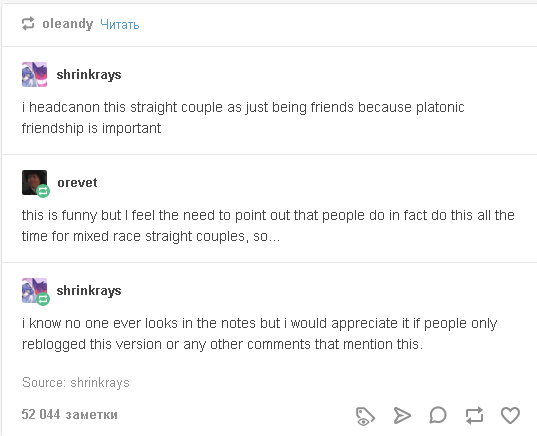Click the green reblog badge on the lower shrinkrays avatar
The height and width of the screenshot is (436, 537).
pos(43,299)
